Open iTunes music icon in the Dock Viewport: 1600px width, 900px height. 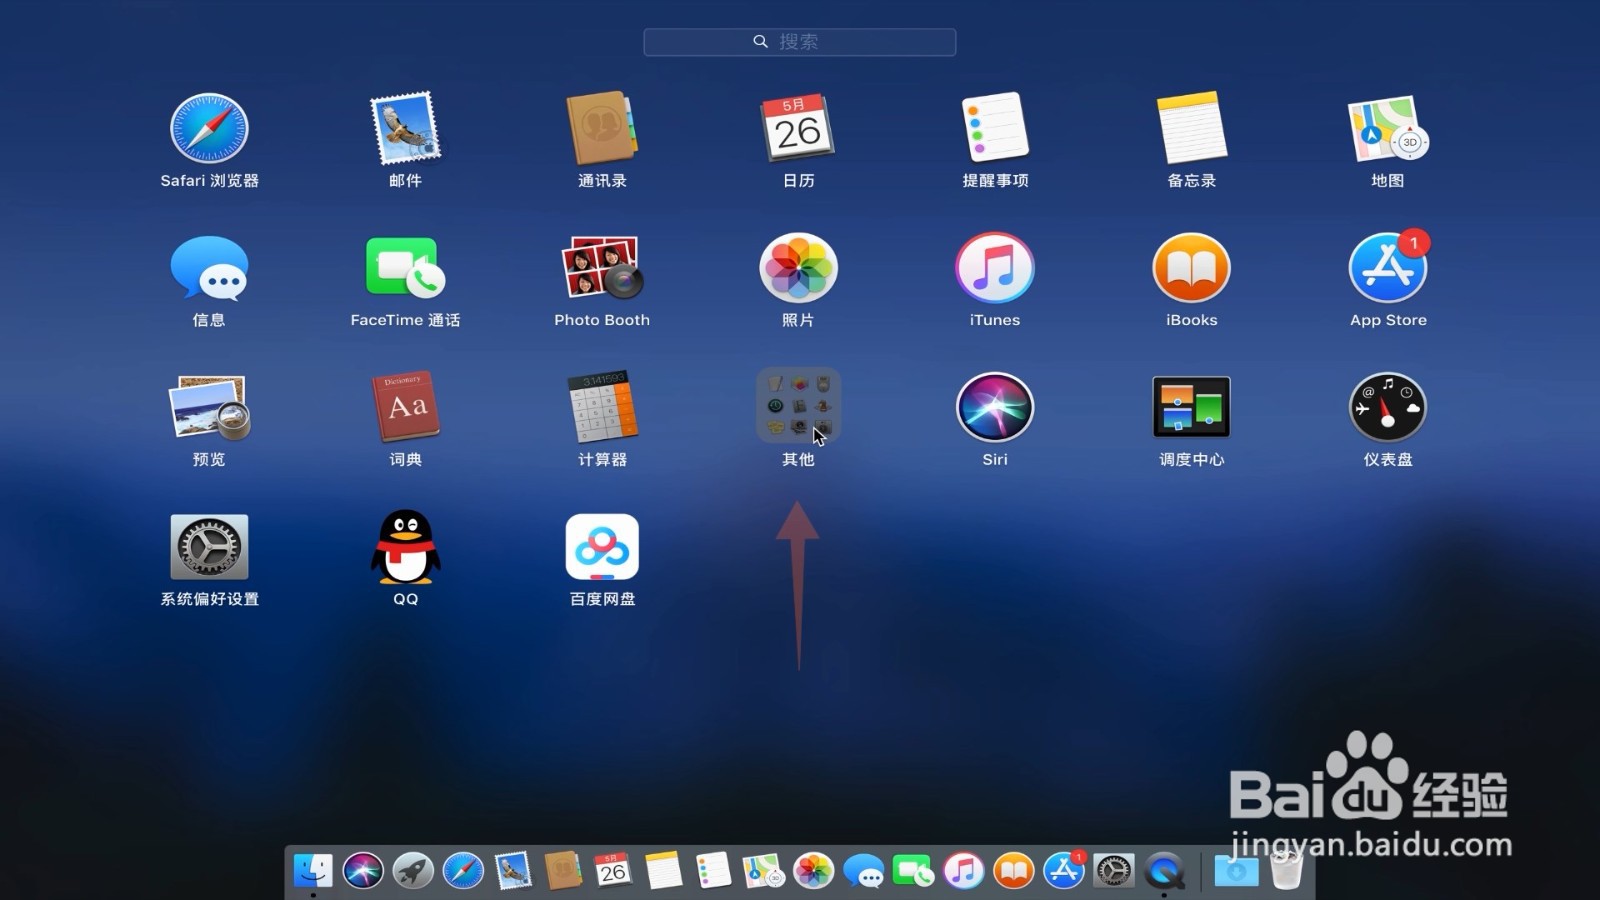tap(963, 870)
